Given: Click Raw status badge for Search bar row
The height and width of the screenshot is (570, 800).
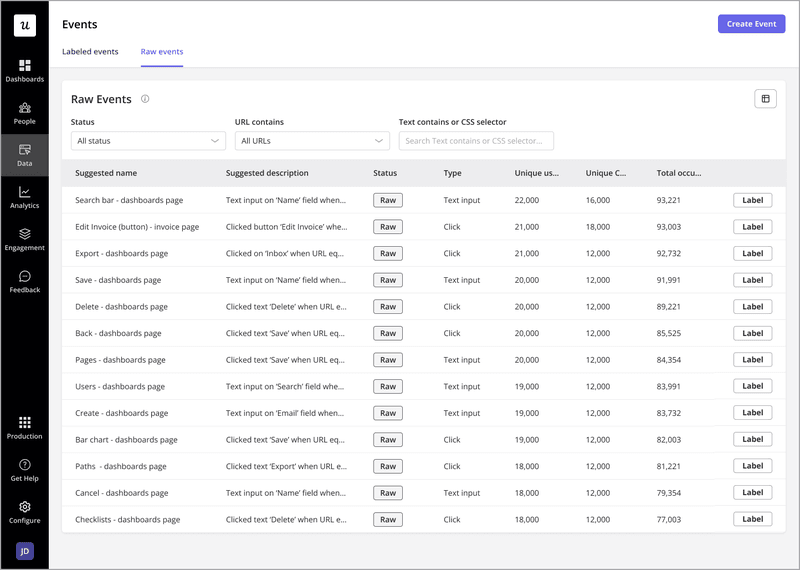Looking at the screenshot, I should (x=388, y=200).
